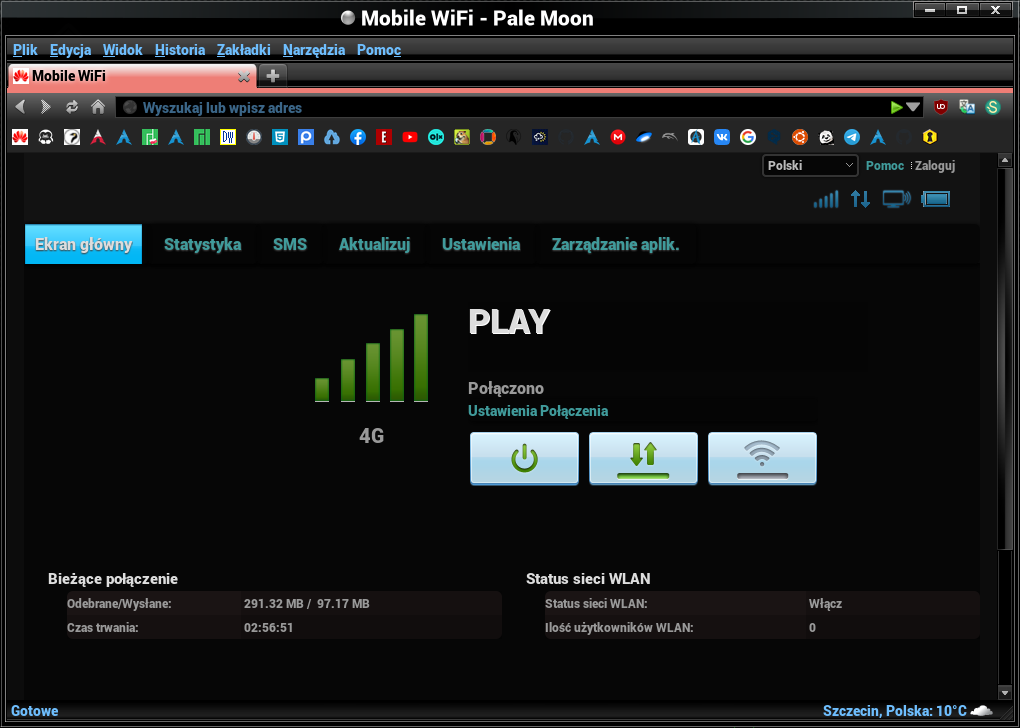Open the Google bookmark icon
This screenshot has width=1020, height=728.
point(748,137)
